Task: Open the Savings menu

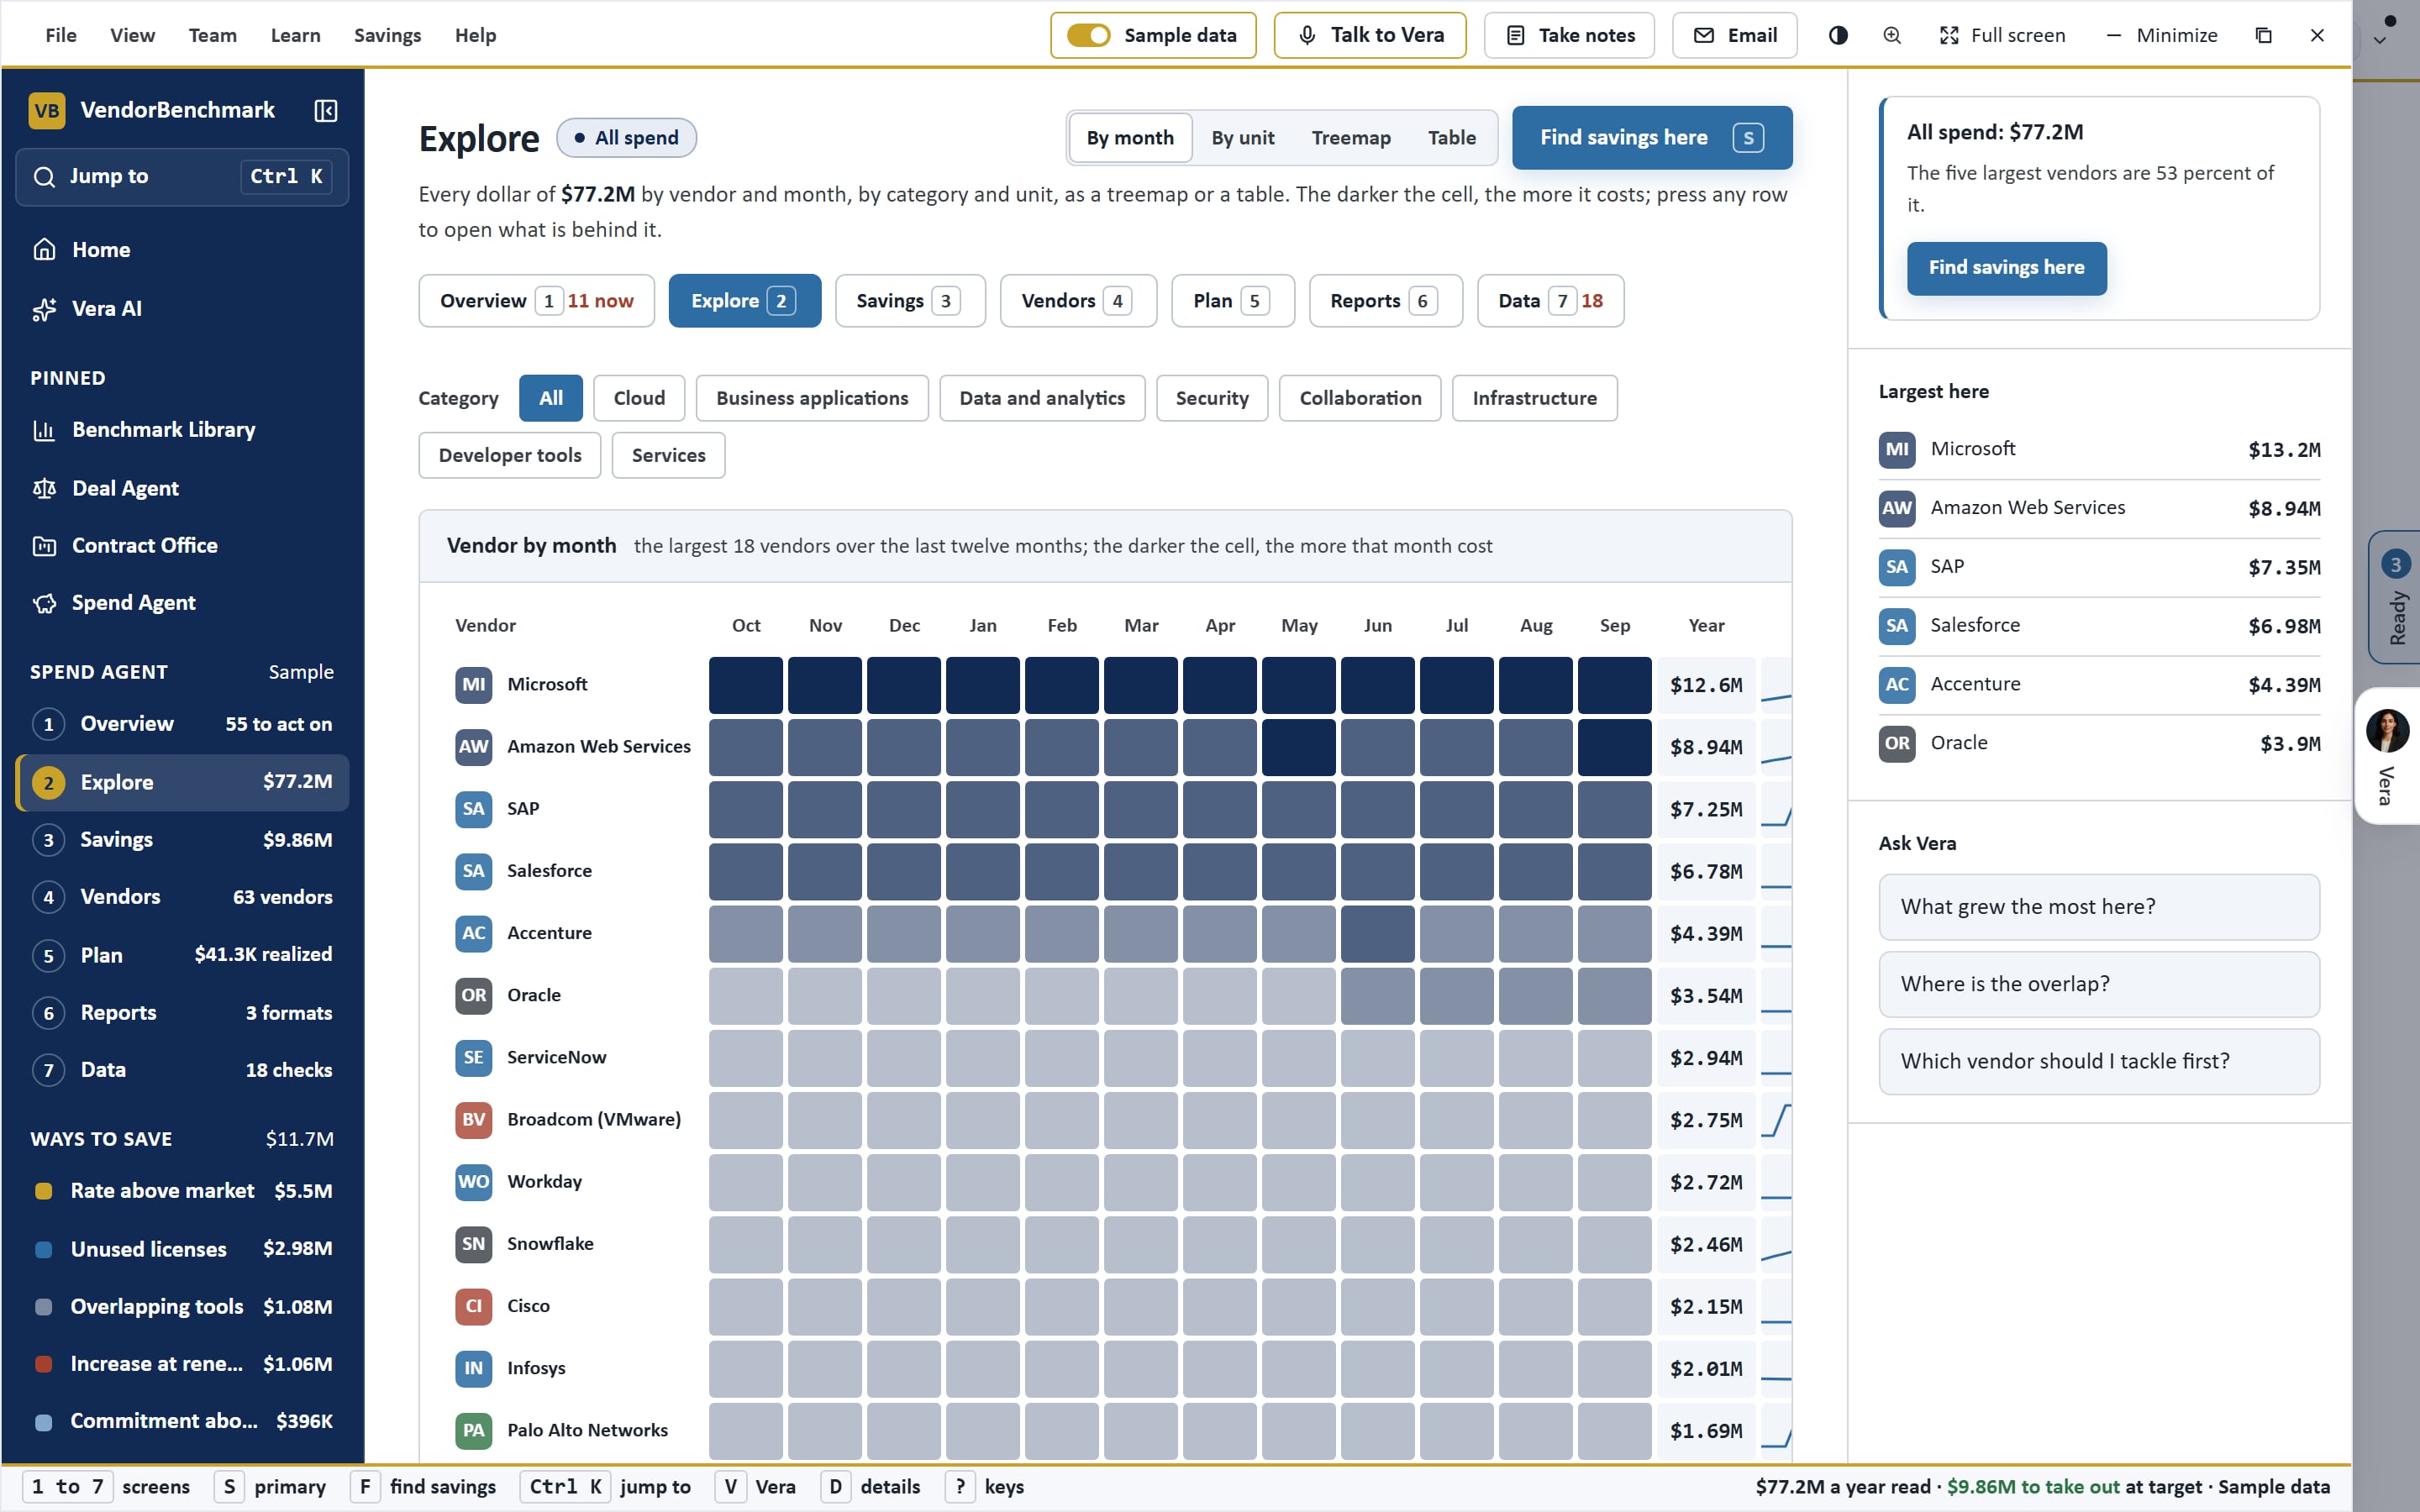Action: pyautogui.click(x=387, y=35)
